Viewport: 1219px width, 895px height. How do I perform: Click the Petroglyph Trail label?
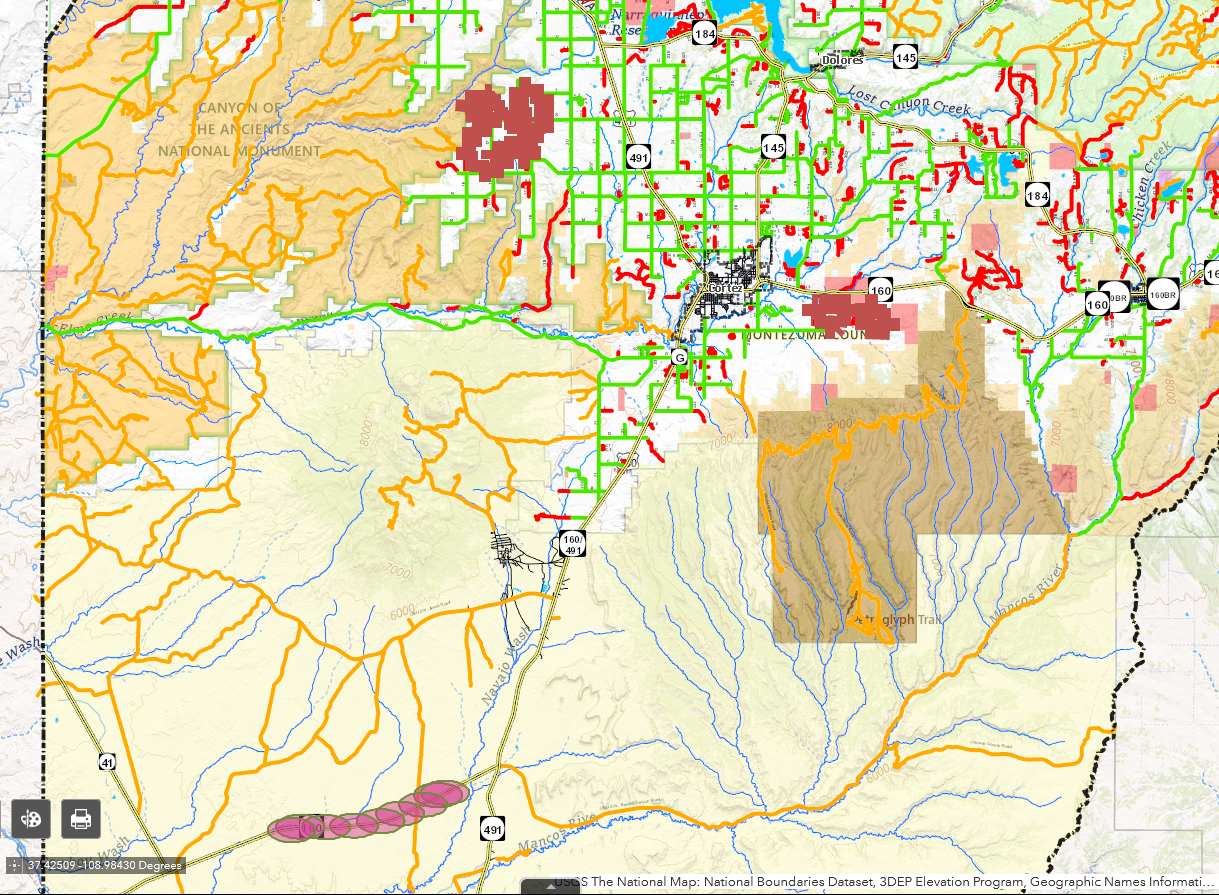tap(895, 620)
